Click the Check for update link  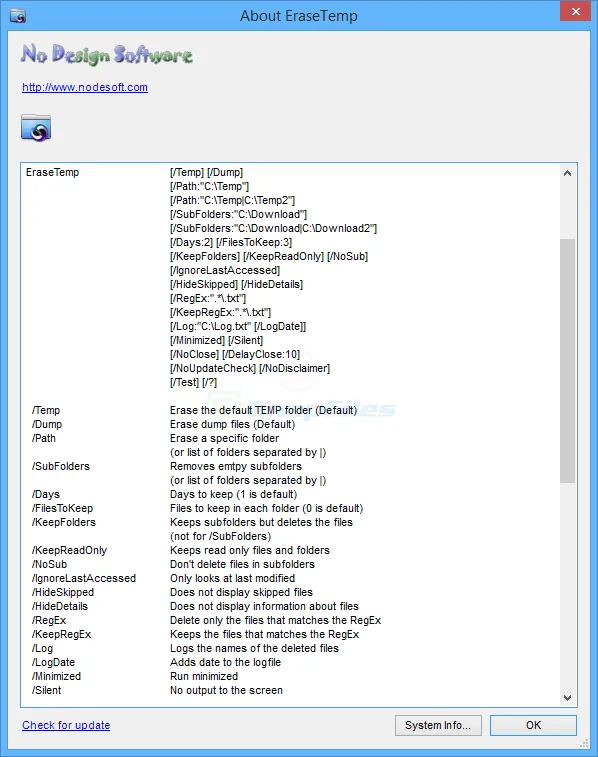tap(66, 725)
